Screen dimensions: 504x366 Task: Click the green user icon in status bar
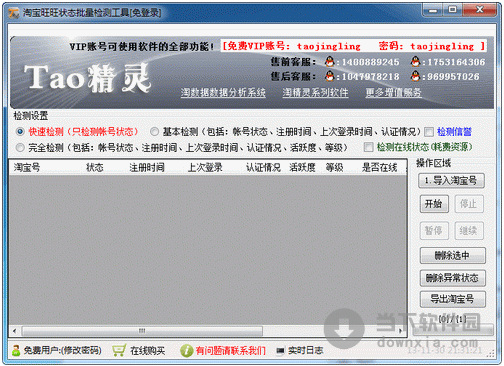[x=16, y=350]
